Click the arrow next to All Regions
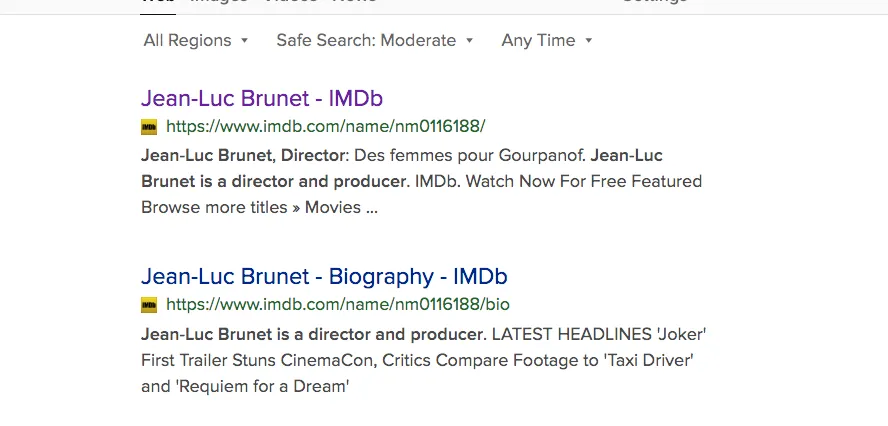The image size is (888, 426). pyautogui.click(x=244, y=40)
